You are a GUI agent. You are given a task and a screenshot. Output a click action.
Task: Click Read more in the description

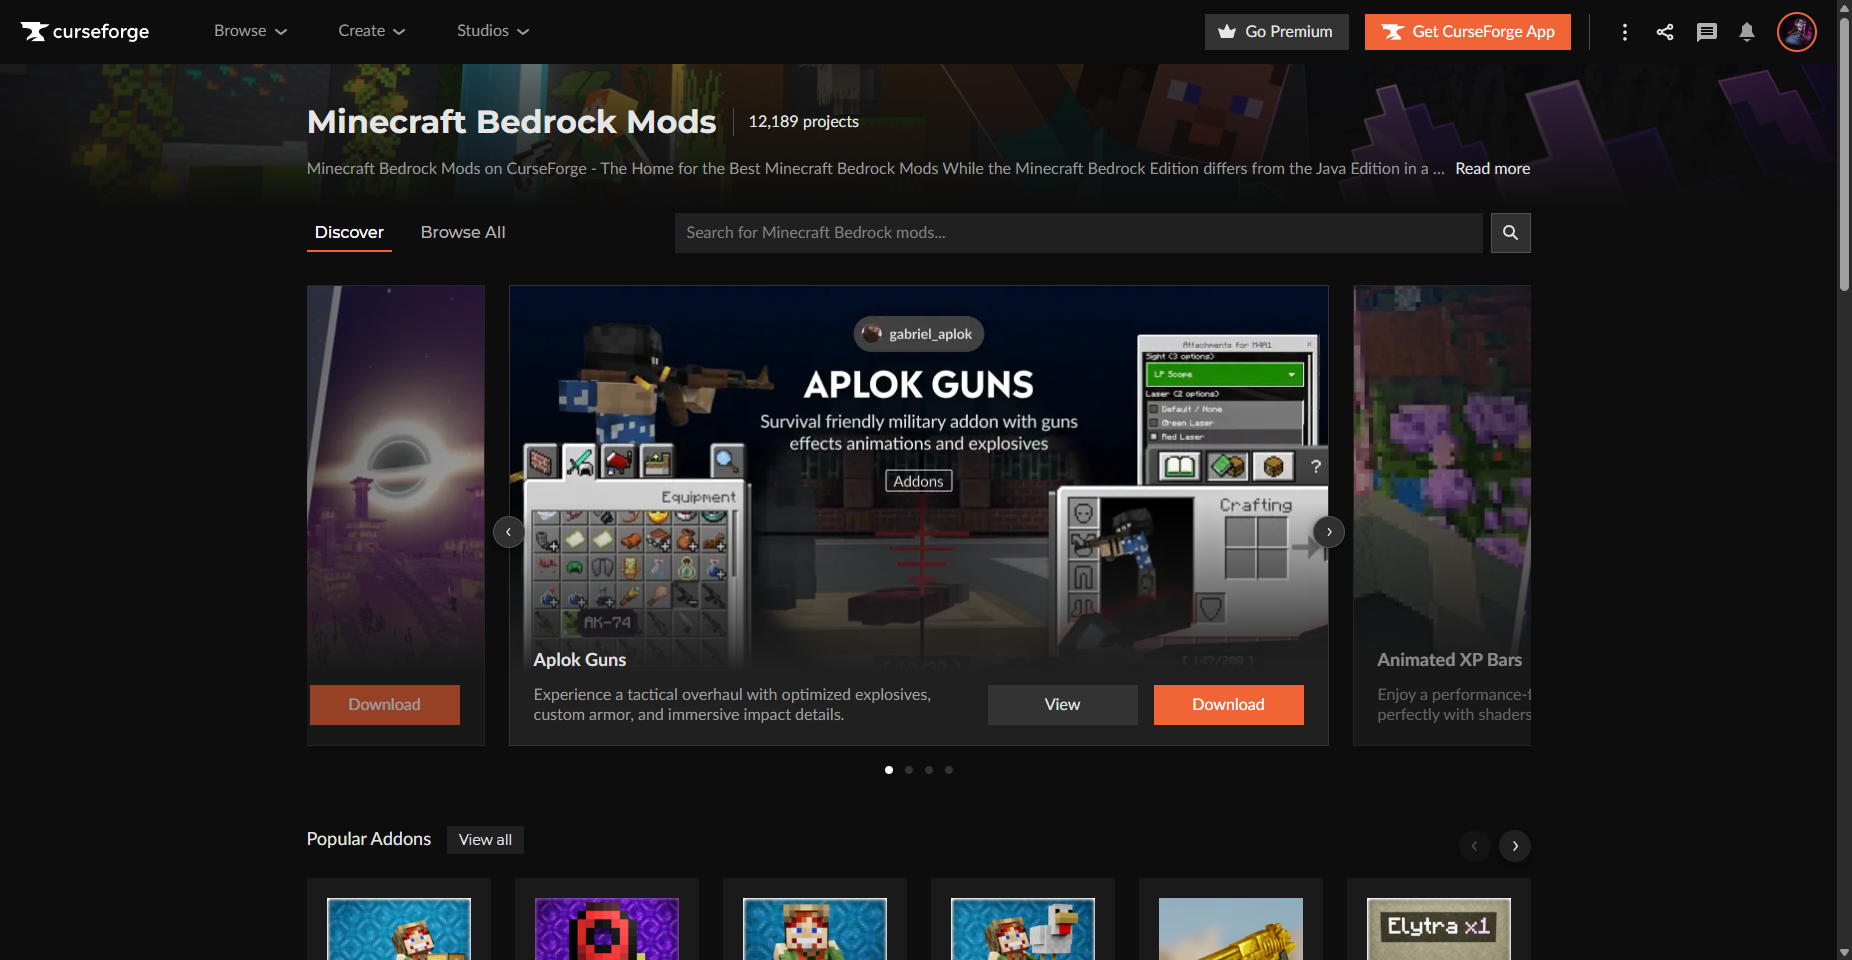pos(1492,169)
